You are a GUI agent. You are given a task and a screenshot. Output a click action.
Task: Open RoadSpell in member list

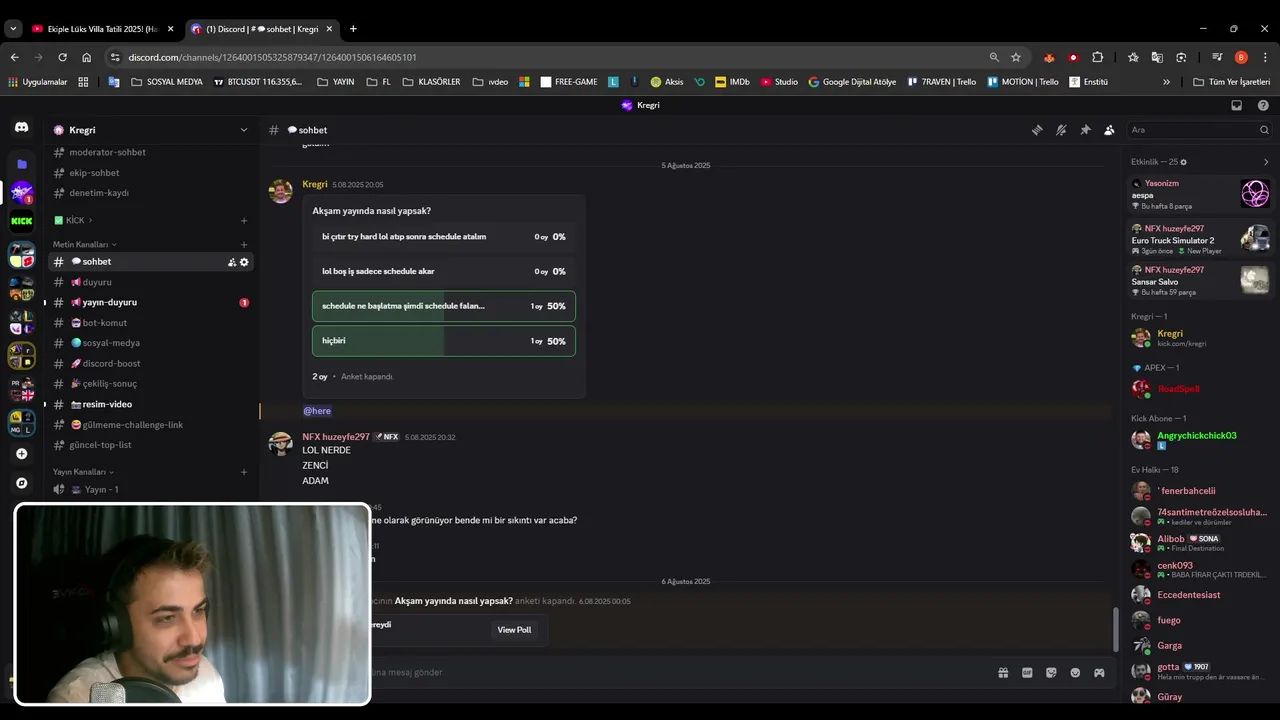click(x=1178, y=389)
